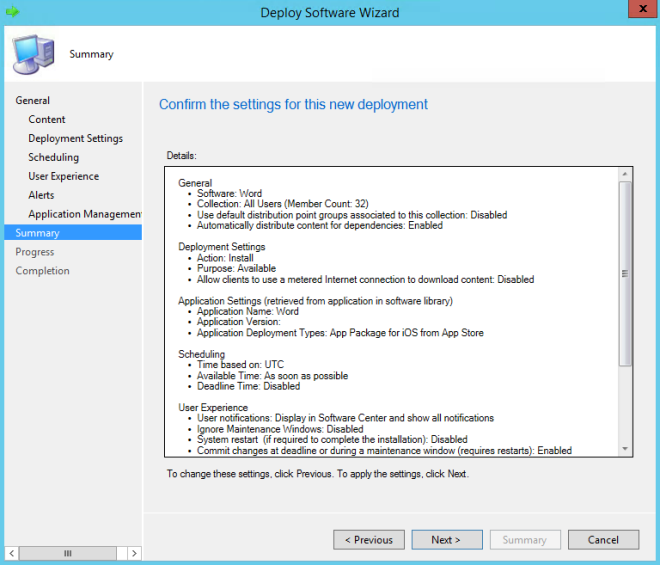Click the 'Deadline Time: Disabled' line
Screen dimensions: 660x565
(248, 386)
